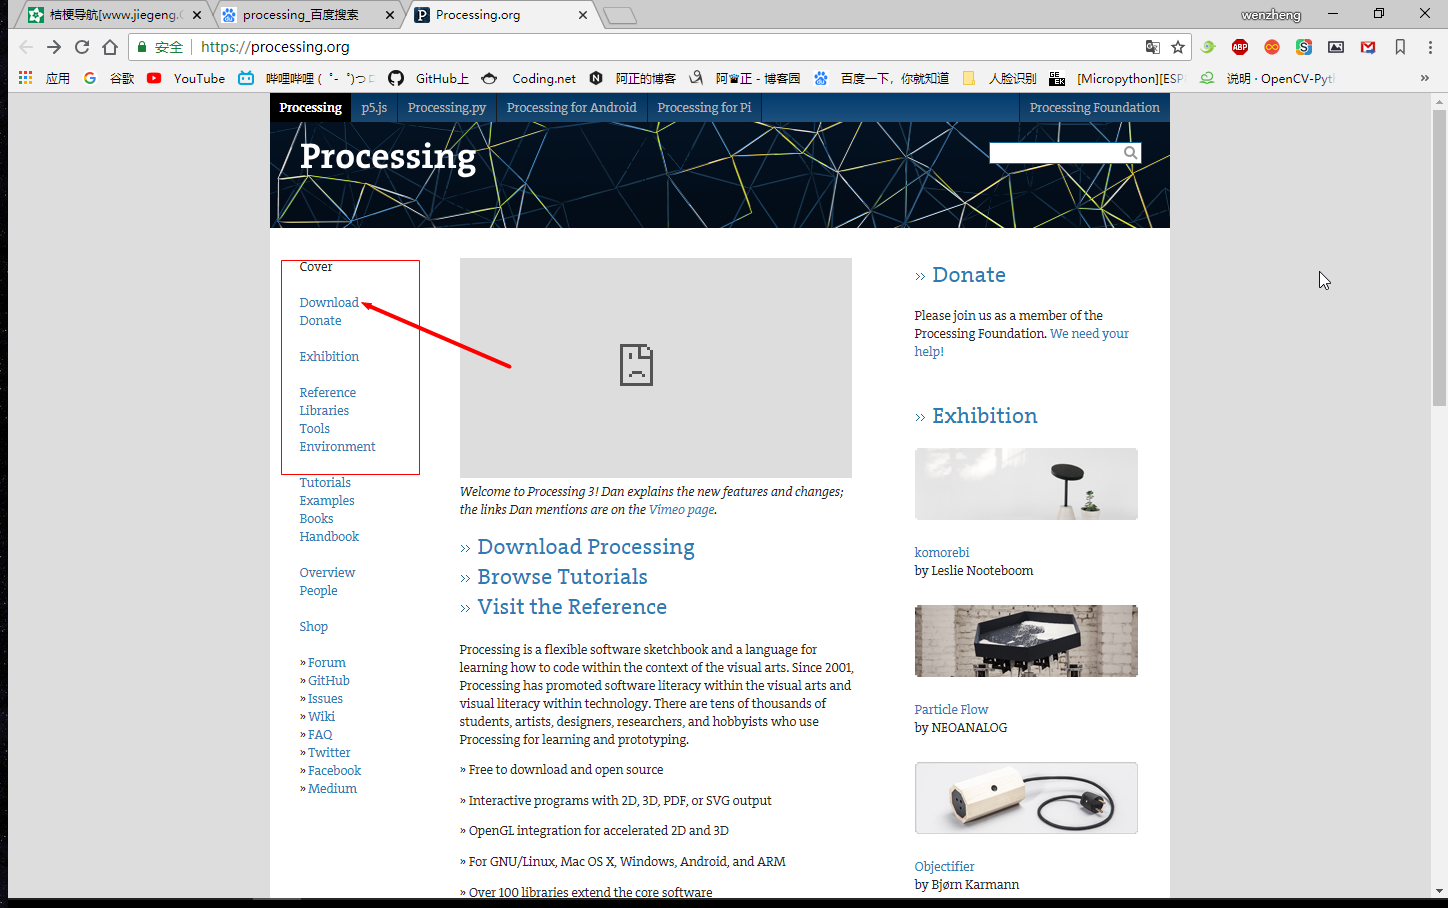Open the Environment sidebar link

tap(337, 447)
